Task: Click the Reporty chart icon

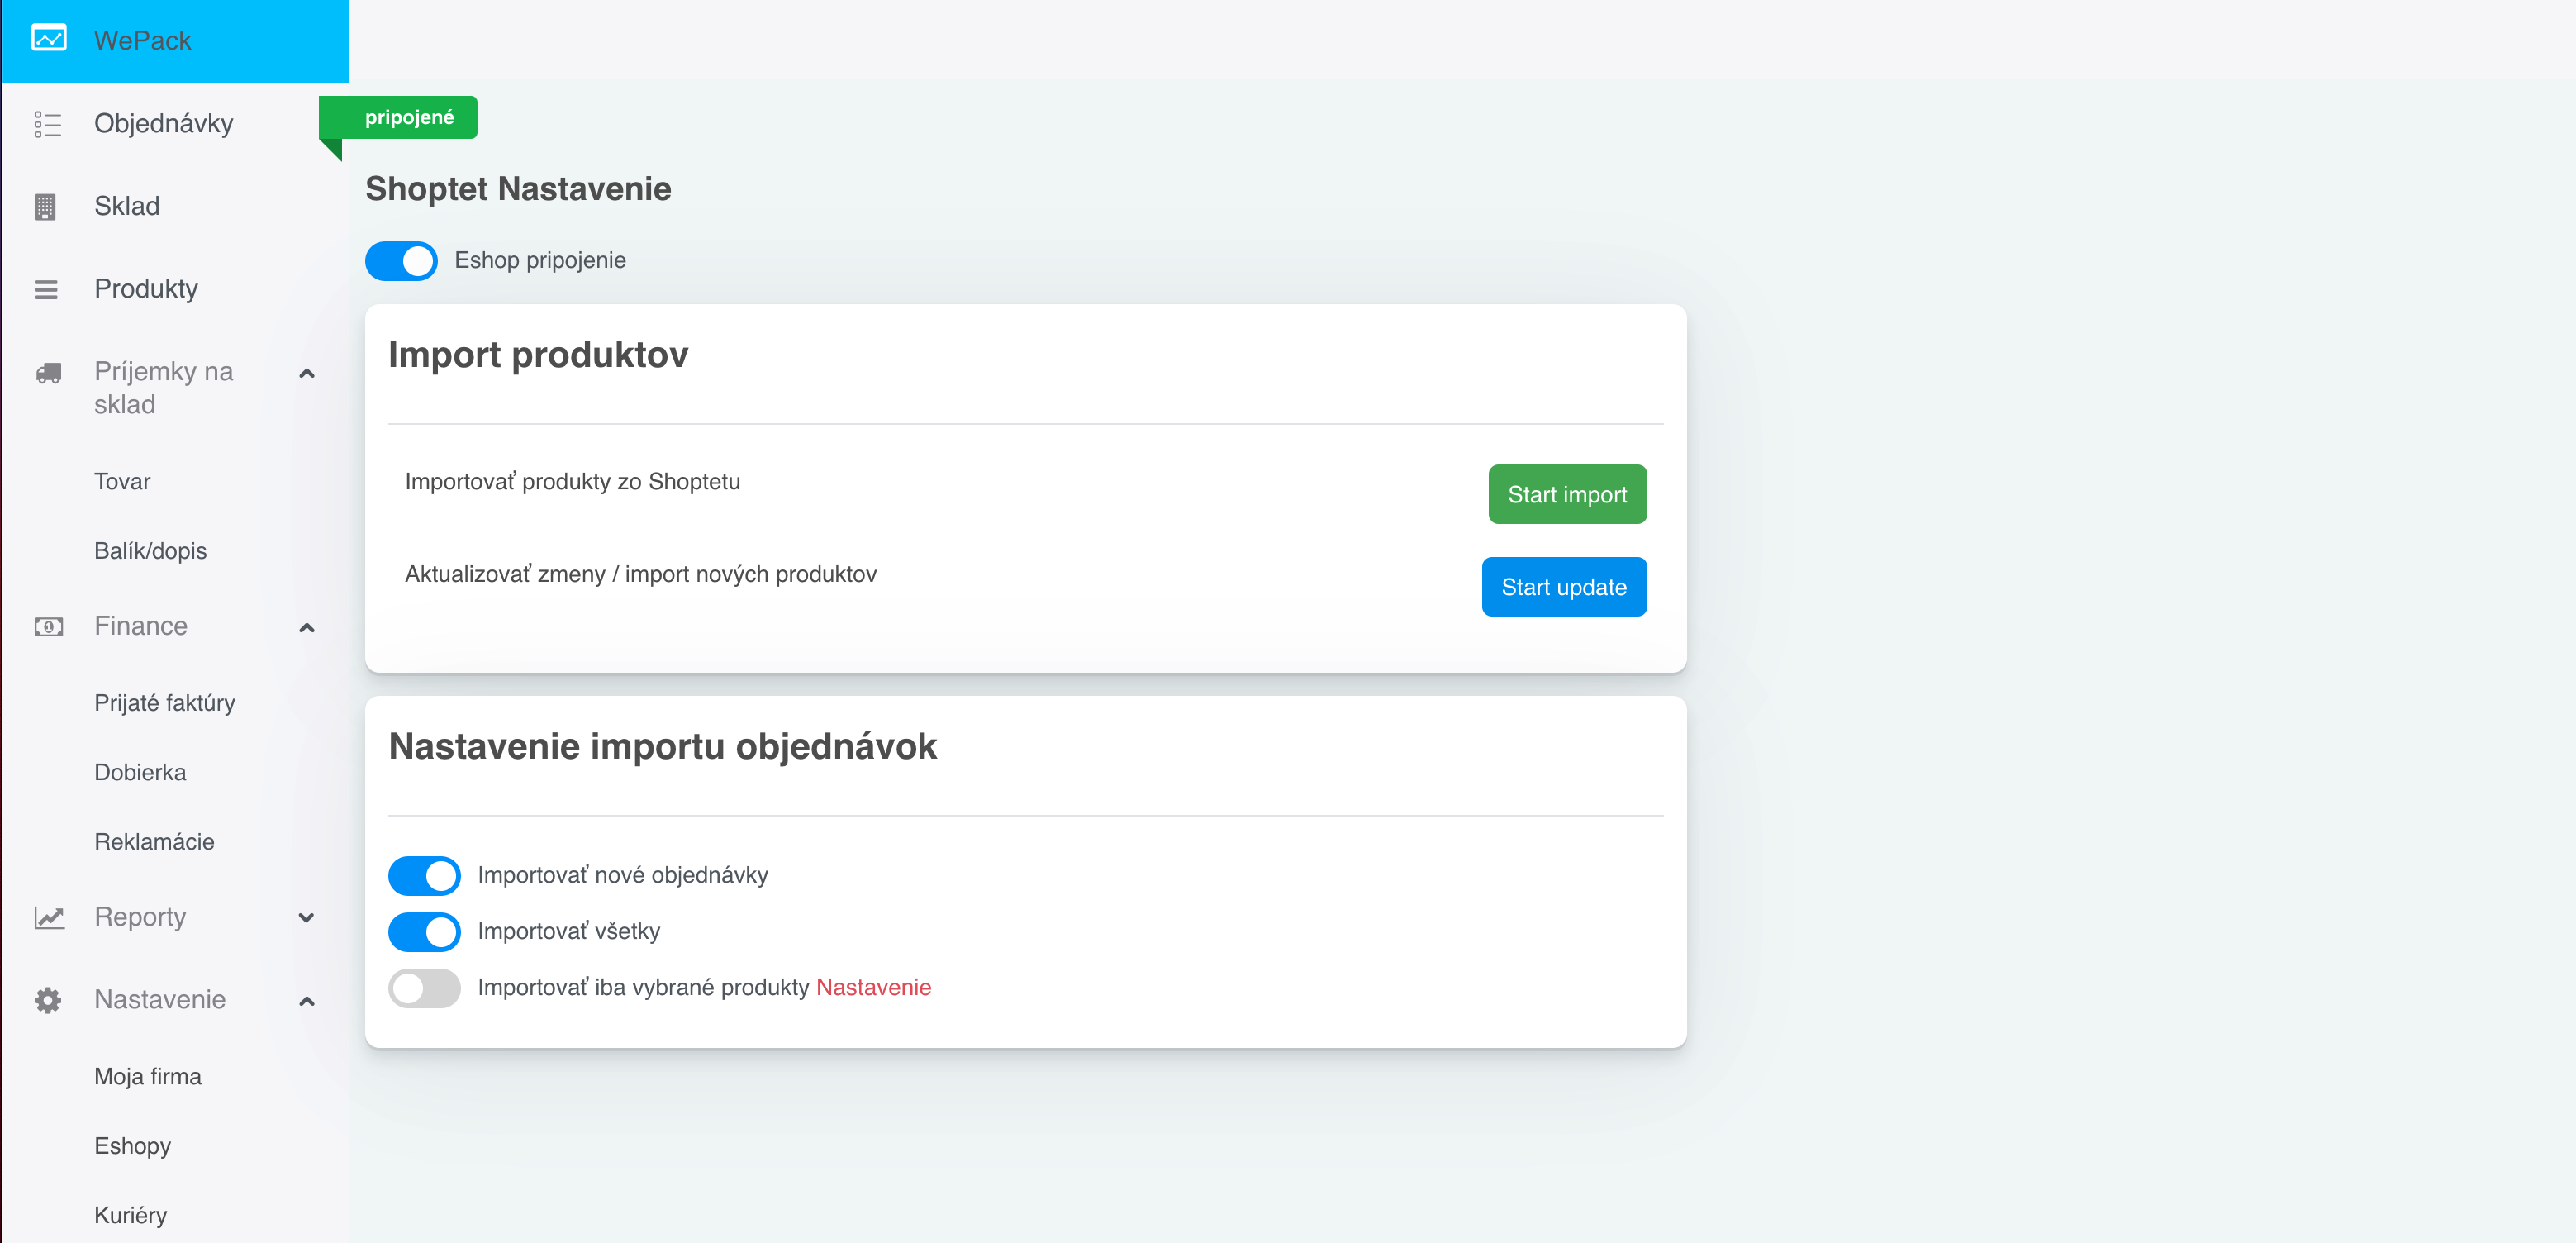Action: (x=49, y=917)
